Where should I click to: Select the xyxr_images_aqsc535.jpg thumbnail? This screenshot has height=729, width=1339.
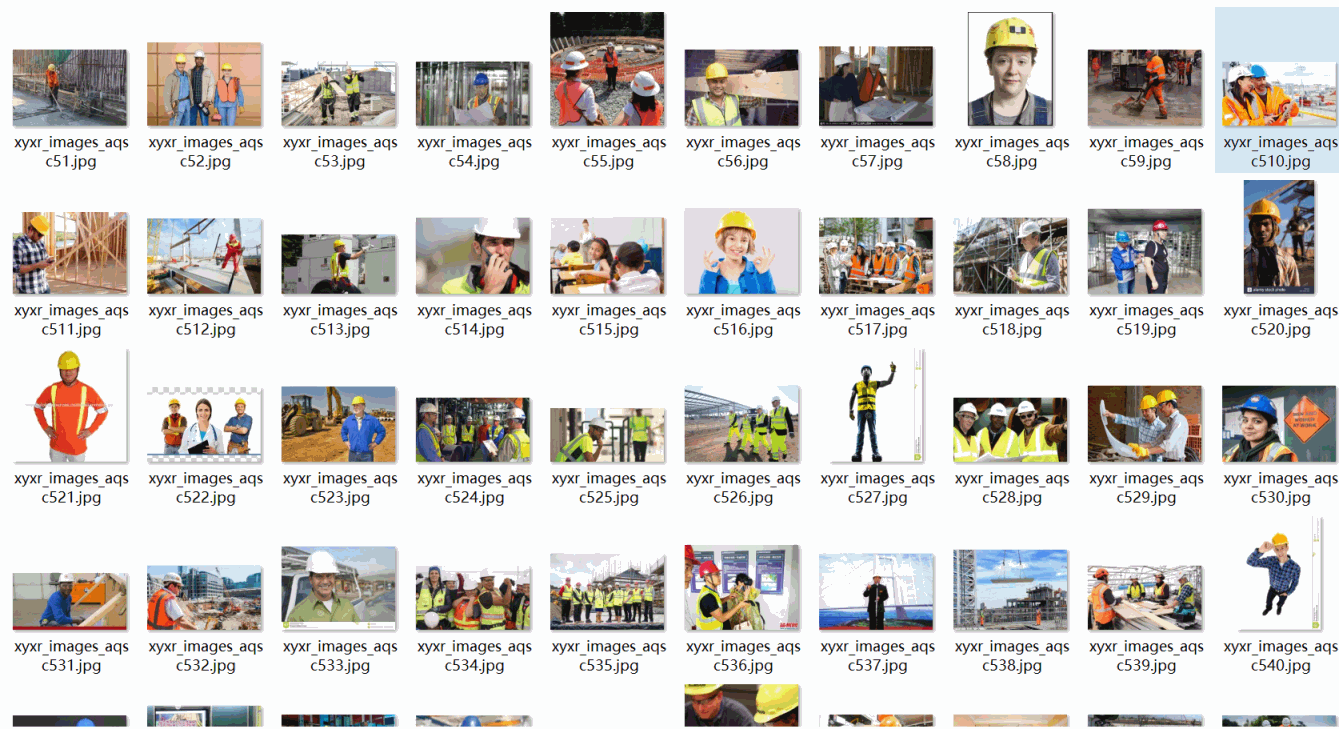point(607,592)
